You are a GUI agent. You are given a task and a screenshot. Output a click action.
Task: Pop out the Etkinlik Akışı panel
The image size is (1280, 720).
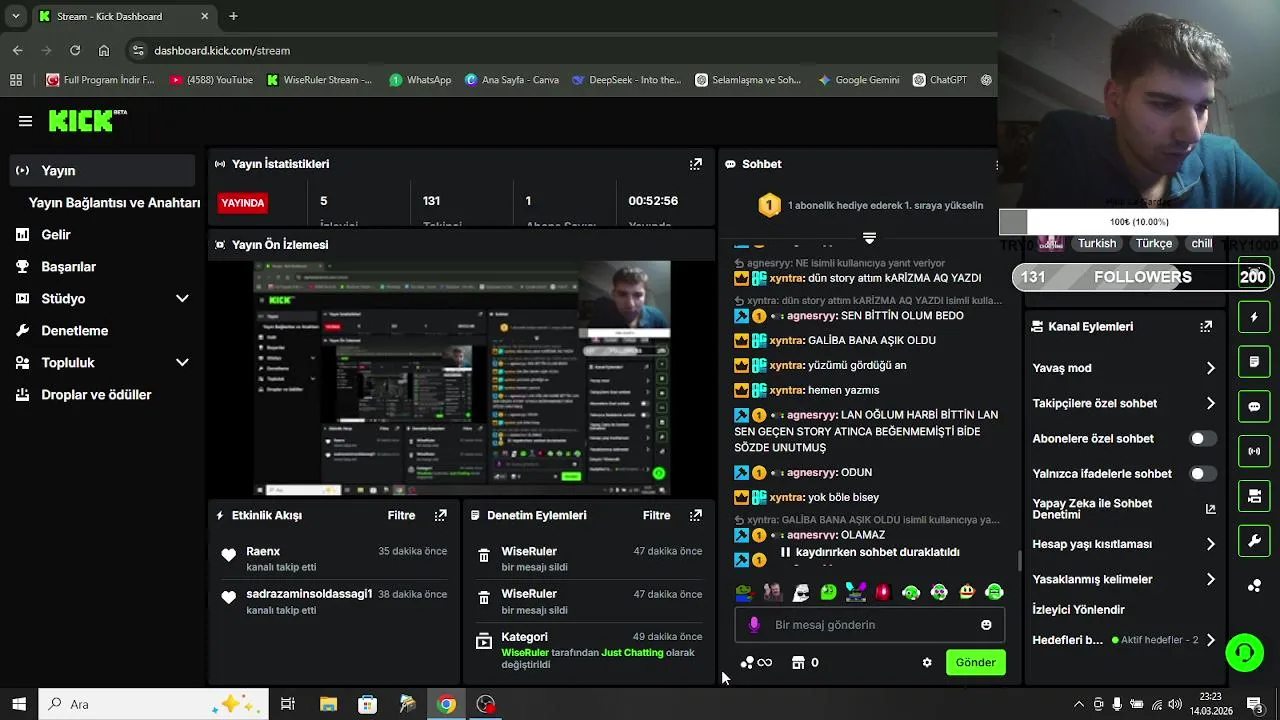point(441,515)
